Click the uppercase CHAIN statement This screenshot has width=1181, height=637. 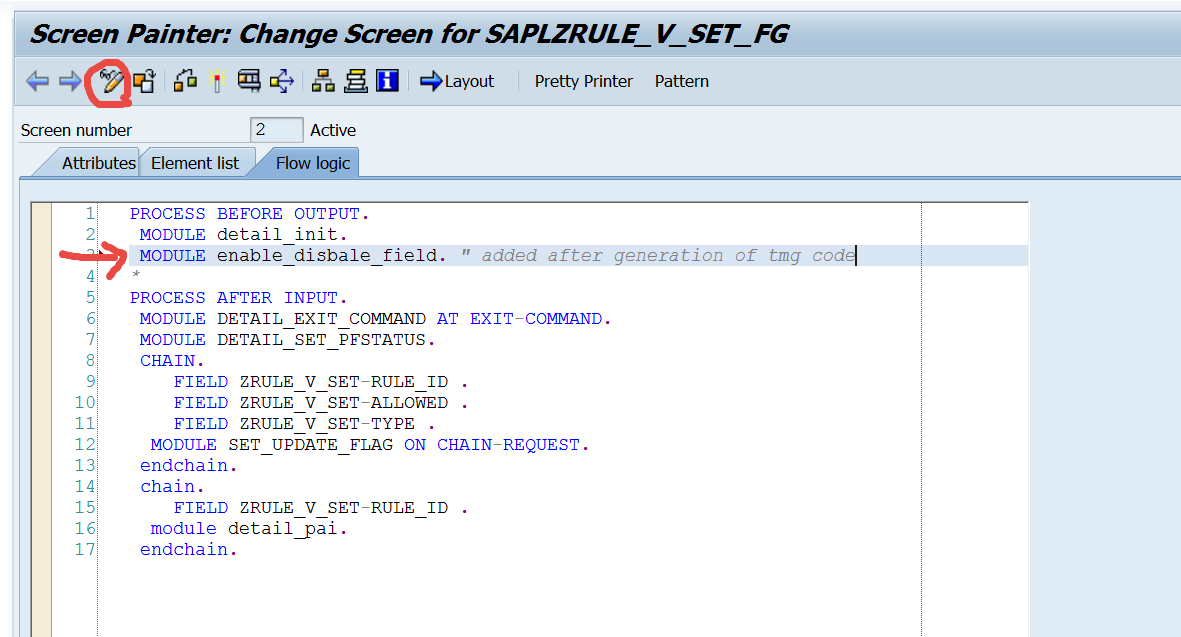point(172,361)
